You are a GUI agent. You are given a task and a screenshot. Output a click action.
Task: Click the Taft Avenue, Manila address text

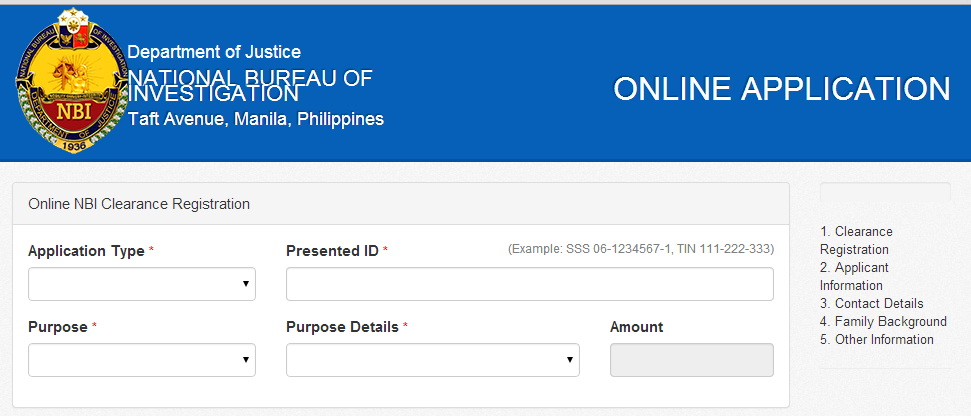(x=256, y=119)
